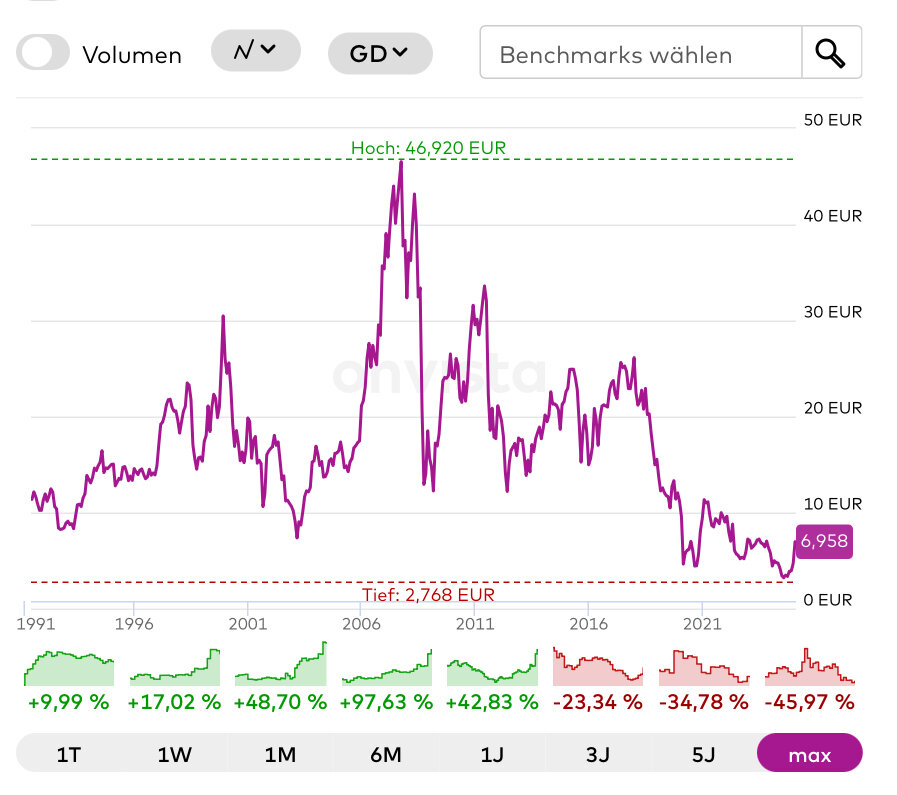
Task: Select the 1T time range tab
Action: click(69, 754)
